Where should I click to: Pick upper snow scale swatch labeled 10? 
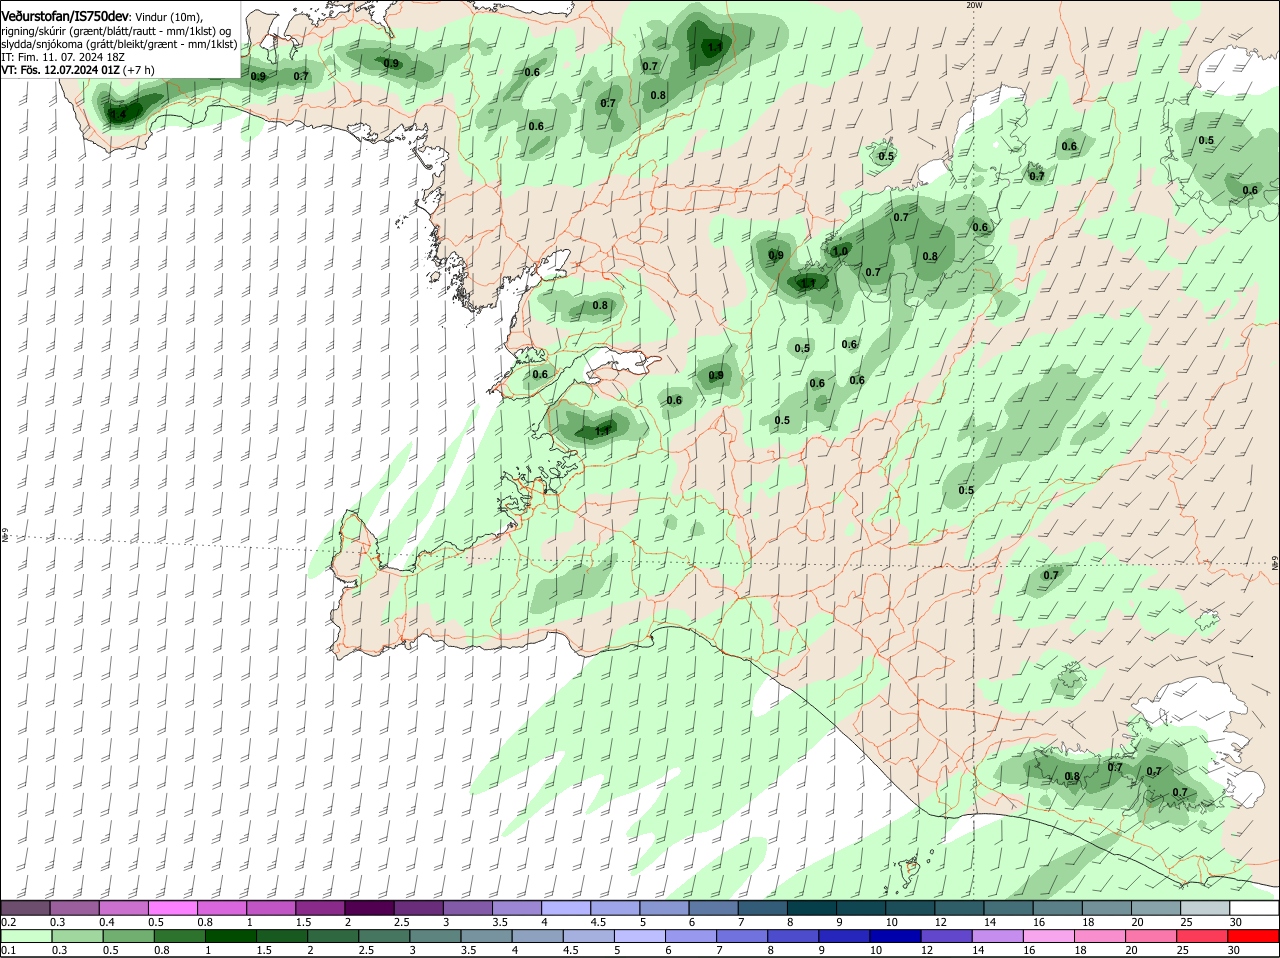point(910,907)
